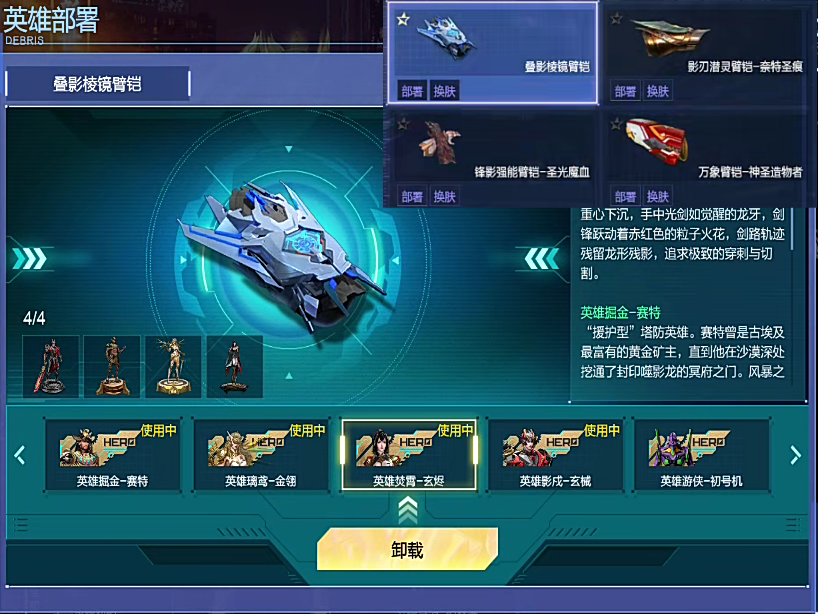Screen dimensions: 818x614
Task: Choose the 英雄影戌-玄械 hero card
Action: point(555,455)
